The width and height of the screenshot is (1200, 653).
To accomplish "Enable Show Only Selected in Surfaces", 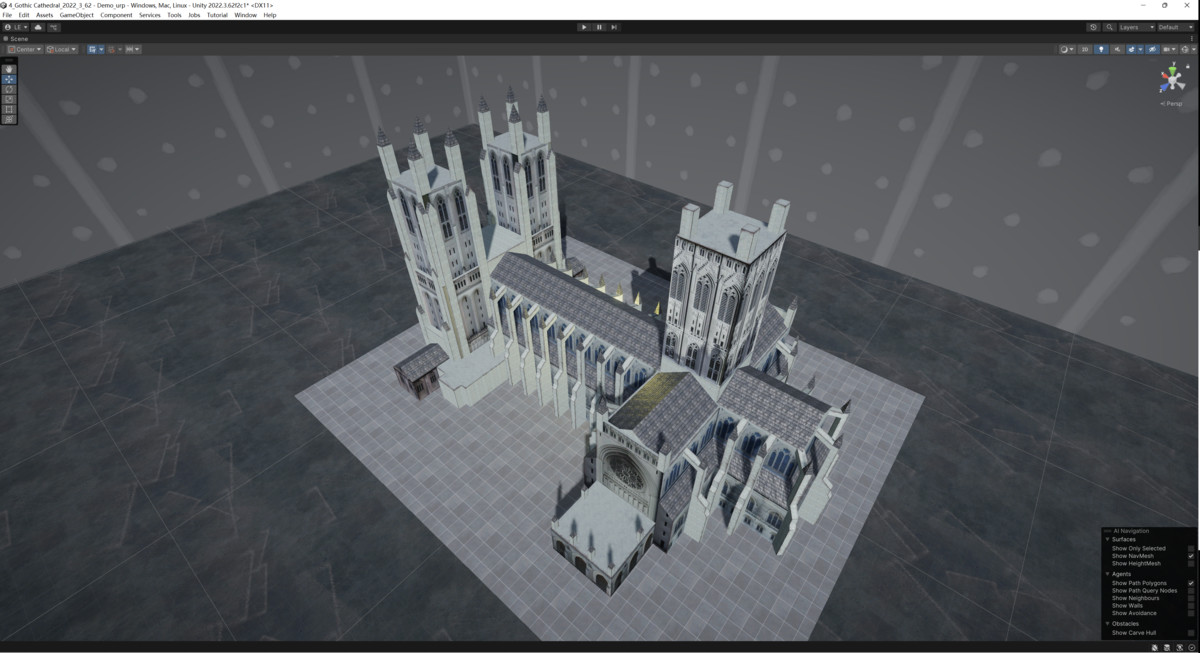I will coord(1191,548).
